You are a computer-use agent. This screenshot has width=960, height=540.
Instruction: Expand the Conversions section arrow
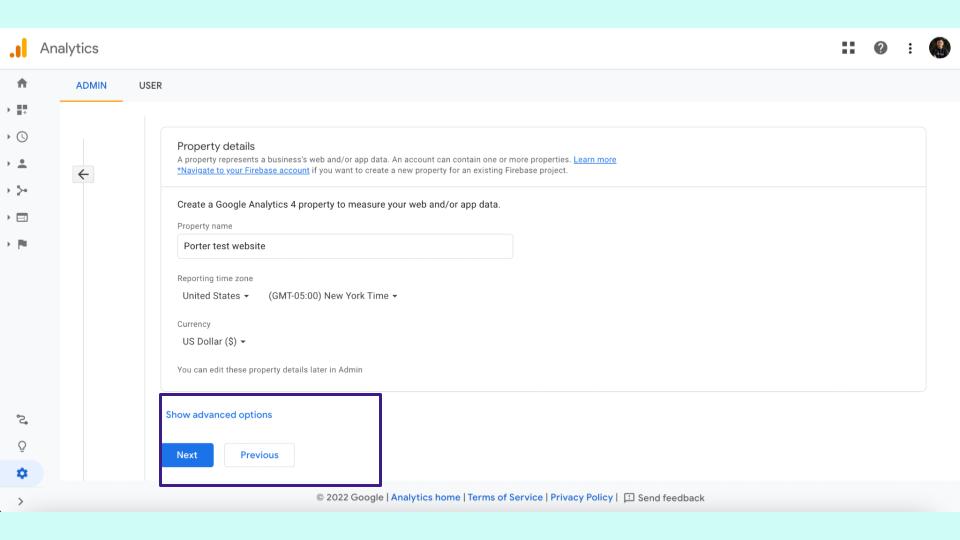(9, 244)
